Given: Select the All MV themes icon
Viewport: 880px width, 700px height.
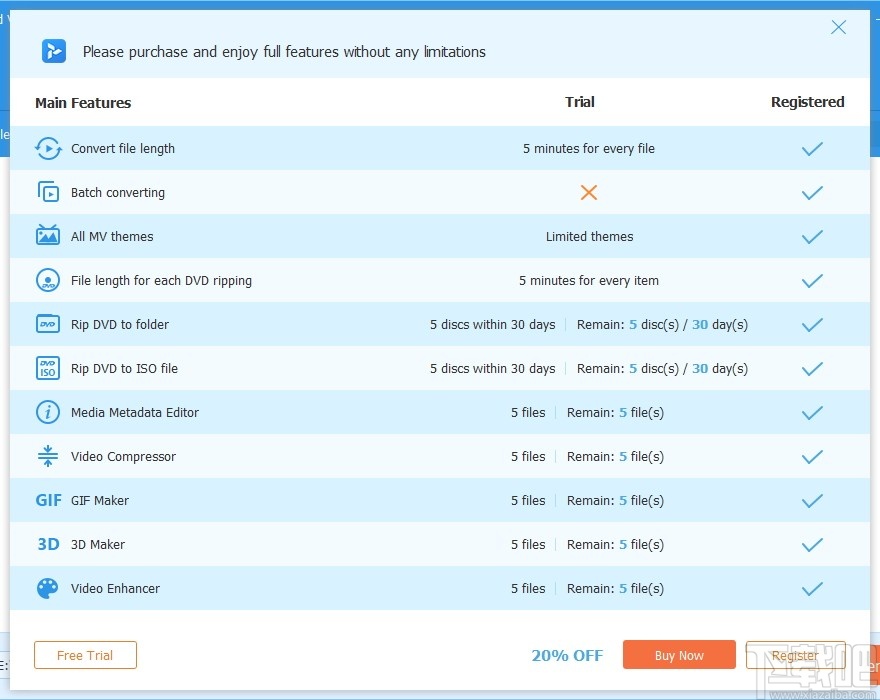Looking at the screenshot, I should point(48,236).
